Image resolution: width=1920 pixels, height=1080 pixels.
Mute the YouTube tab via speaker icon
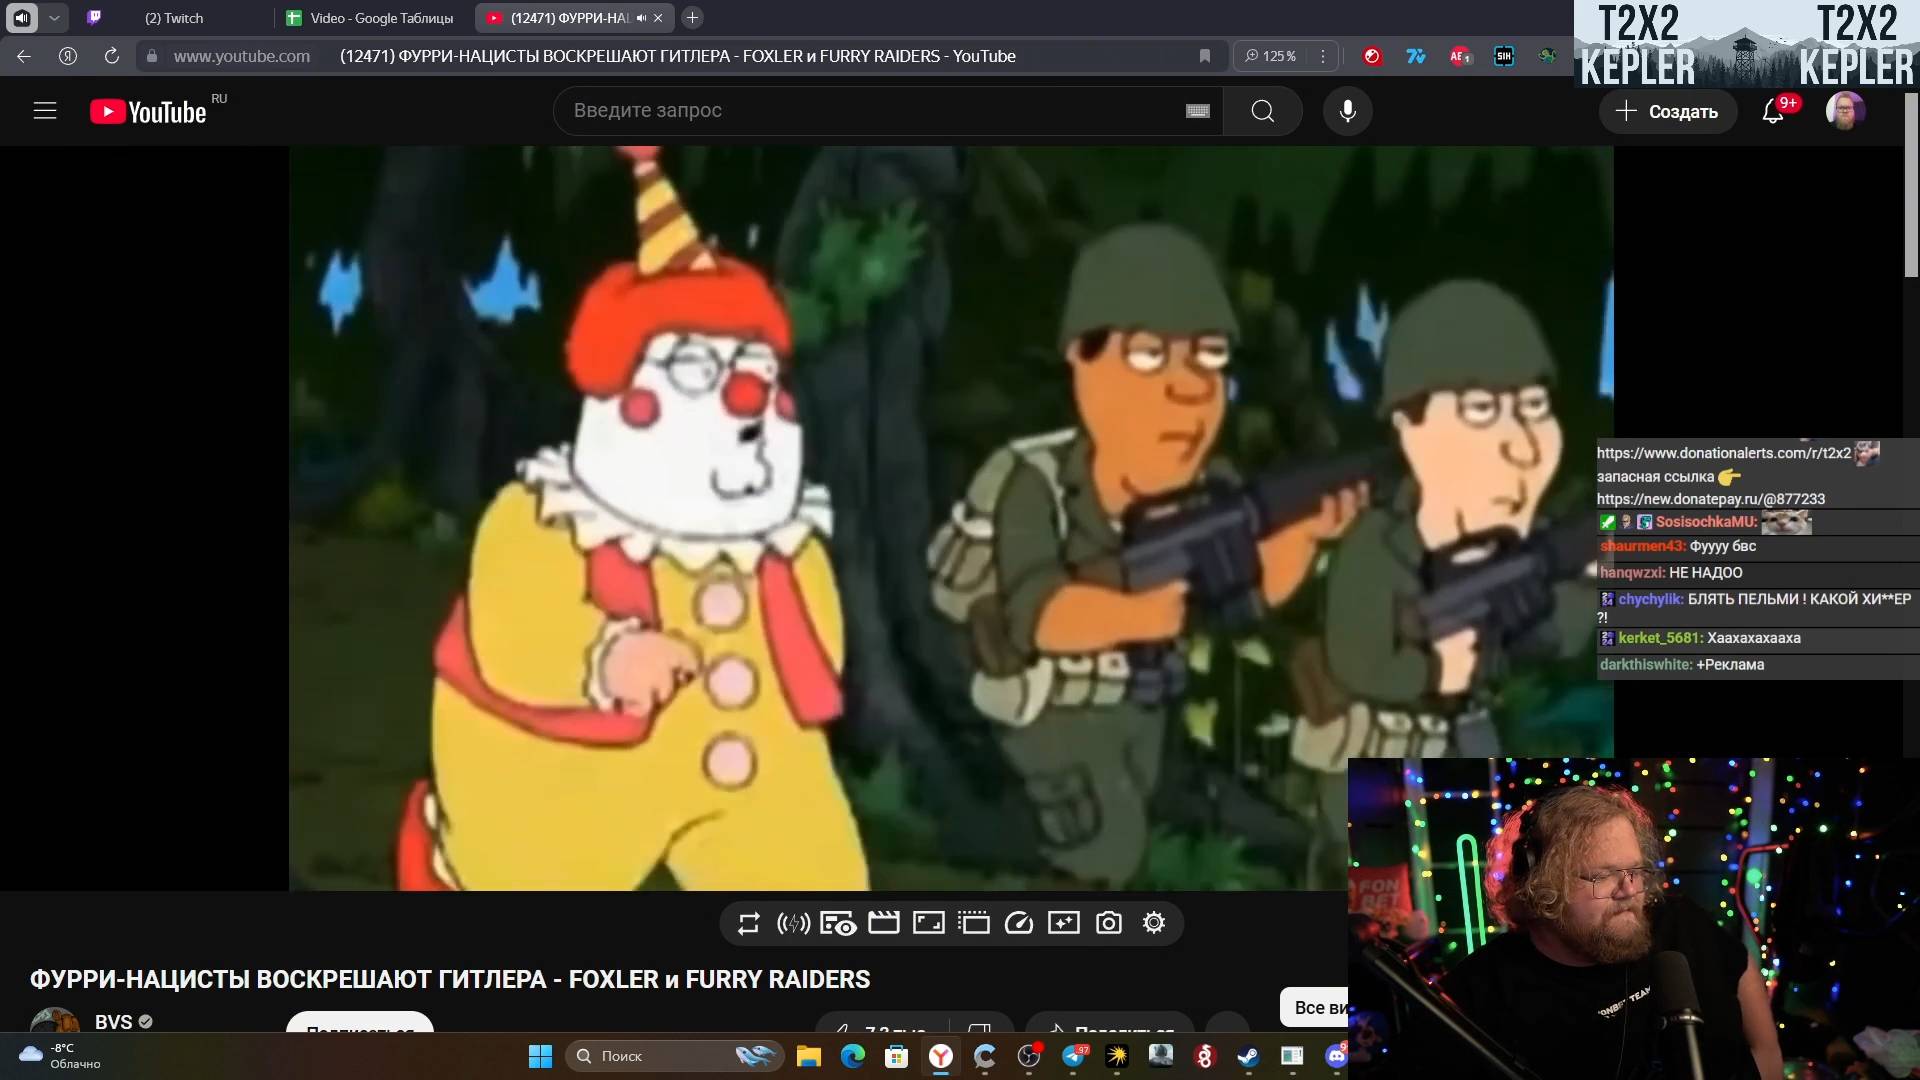tap(641, 18)
